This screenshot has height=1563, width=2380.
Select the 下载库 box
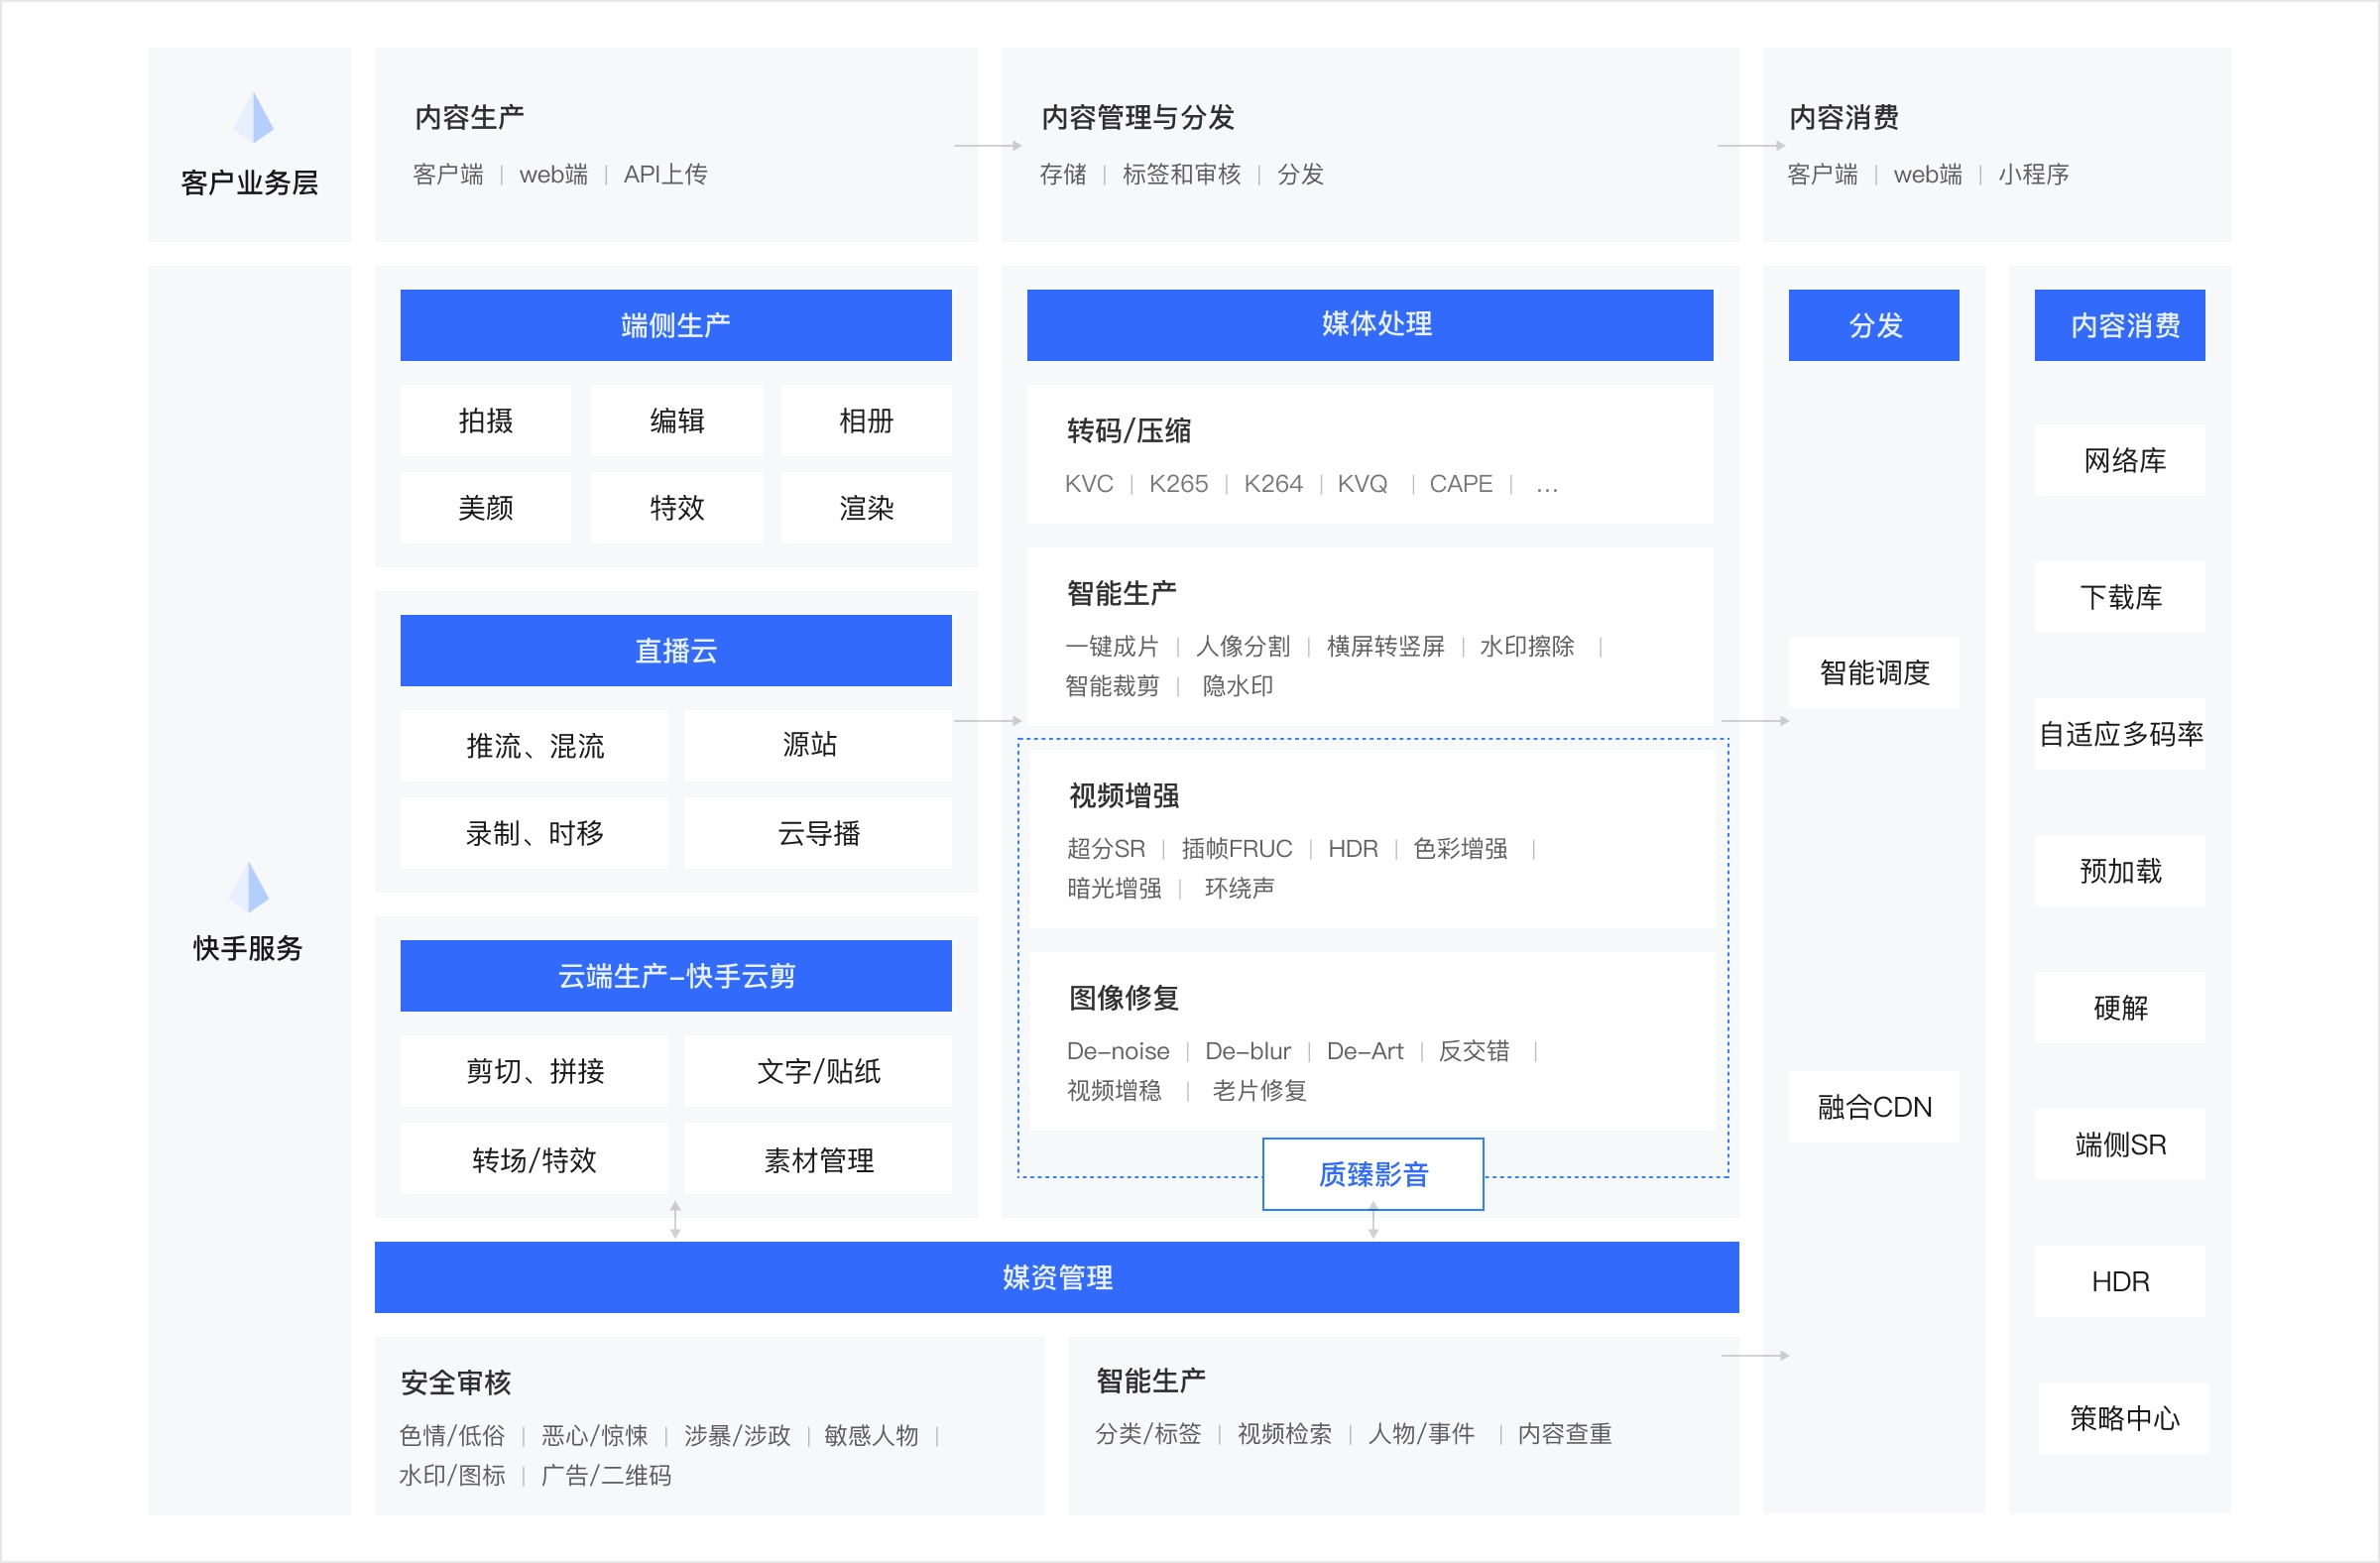tap(2120, 597)
